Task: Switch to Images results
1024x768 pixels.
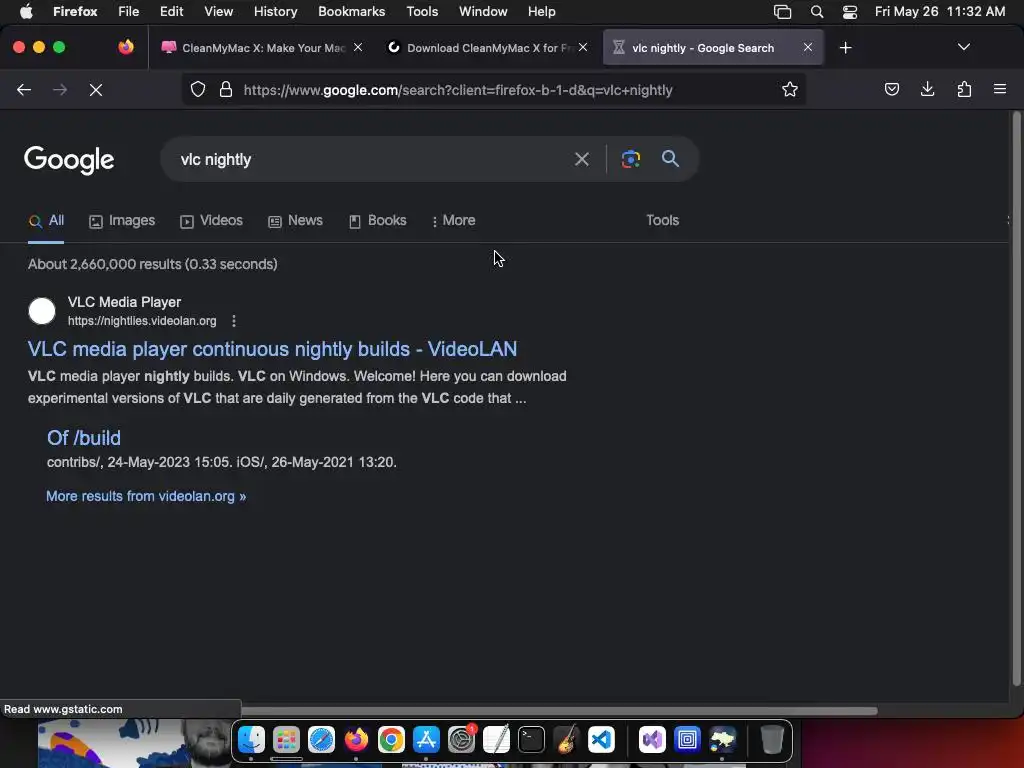Action: point(122,221)
